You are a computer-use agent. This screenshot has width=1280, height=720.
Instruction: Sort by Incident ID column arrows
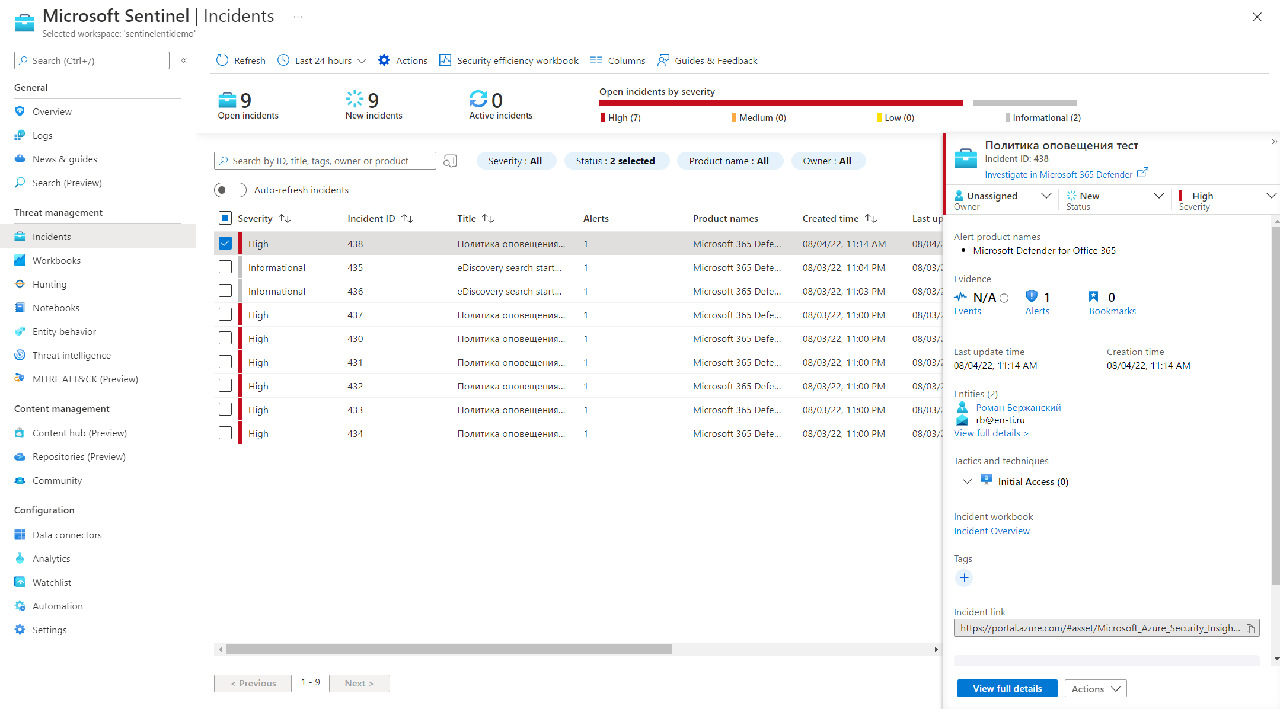407,218
